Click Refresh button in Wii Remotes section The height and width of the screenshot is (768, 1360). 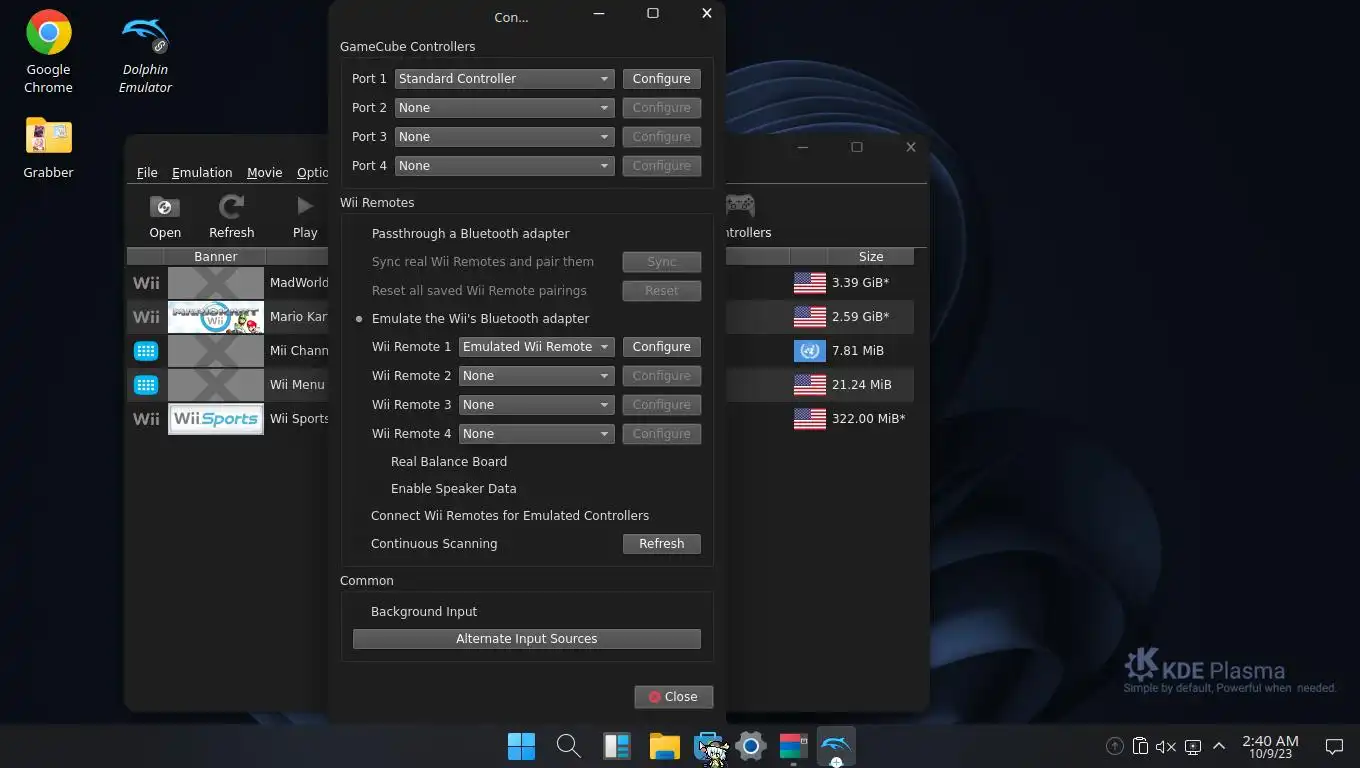coord(661,543)
